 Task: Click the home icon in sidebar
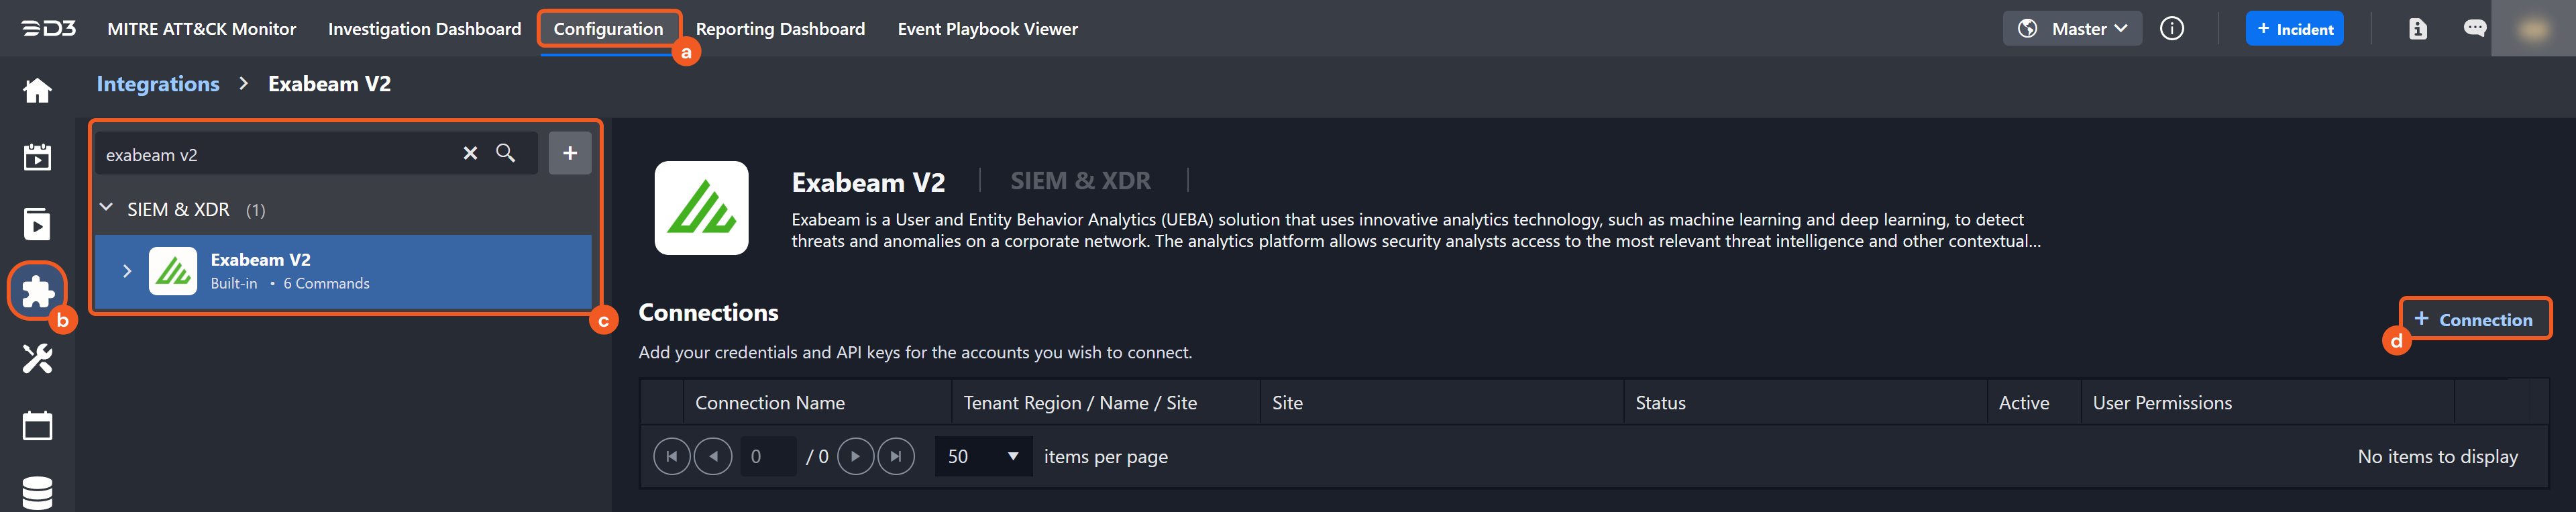click(37, 91)
